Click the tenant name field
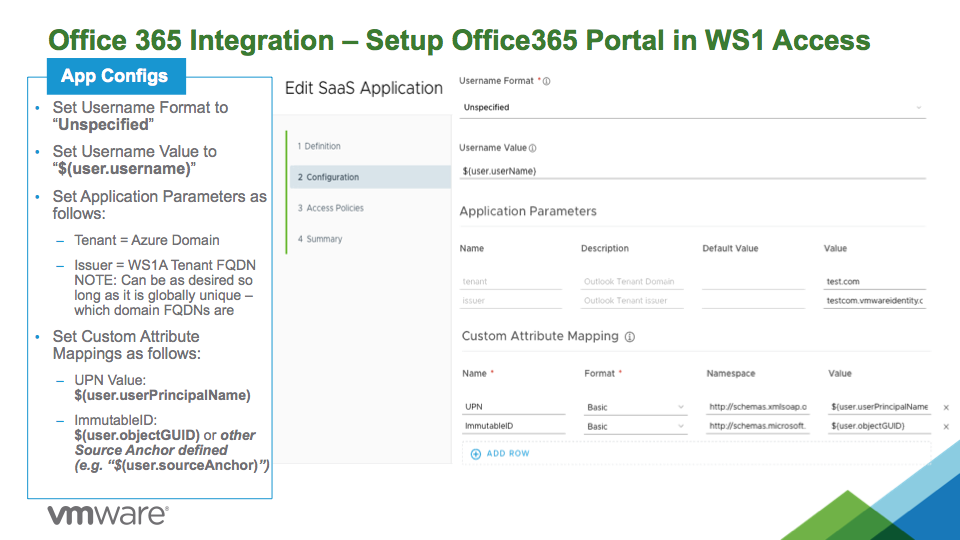This screenshot has height=540, width=960. pyautogui.click(x=510, y=282)
